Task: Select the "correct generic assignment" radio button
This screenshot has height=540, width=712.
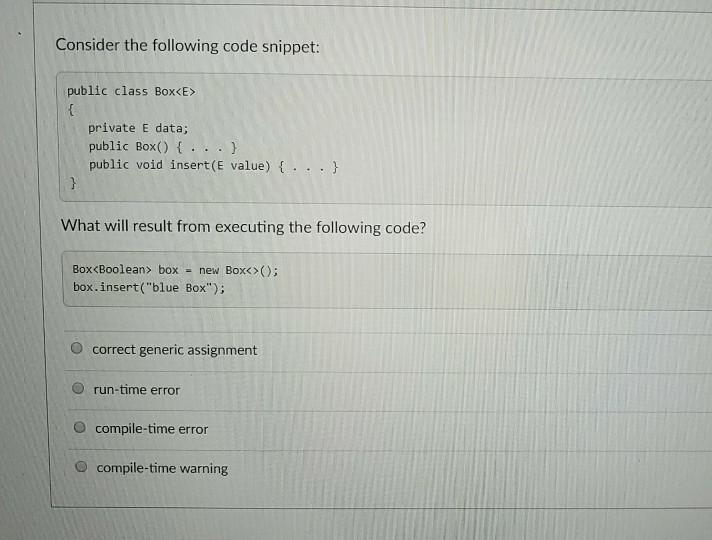Action: (77, 348)
